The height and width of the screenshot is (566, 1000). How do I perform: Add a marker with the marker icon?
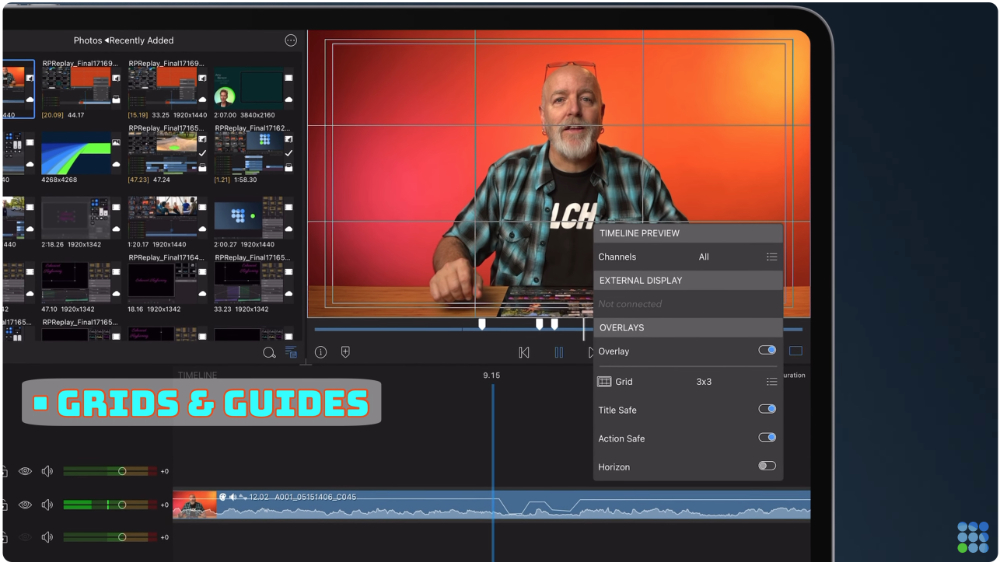coord(346,352)
